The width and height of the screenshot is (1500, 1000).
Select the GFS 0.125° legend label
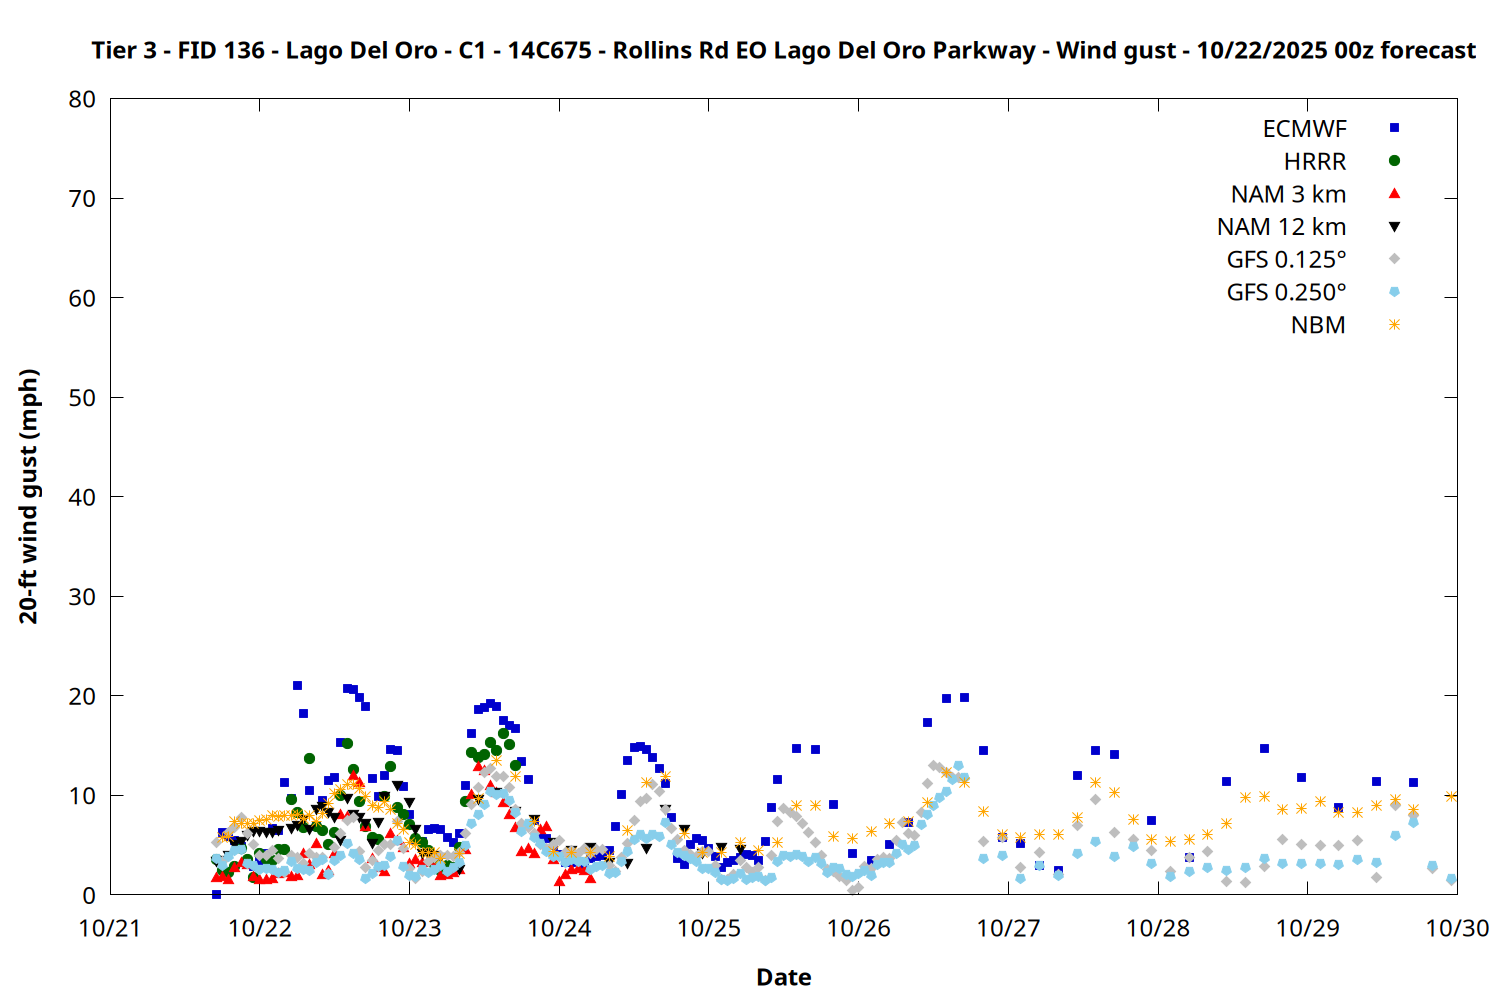1286,260
